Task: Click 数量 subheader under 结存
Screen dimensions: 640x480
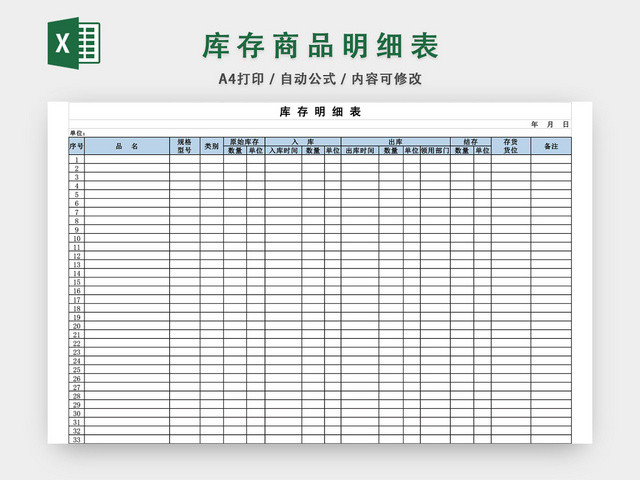Action: click(x=462, y=150)
